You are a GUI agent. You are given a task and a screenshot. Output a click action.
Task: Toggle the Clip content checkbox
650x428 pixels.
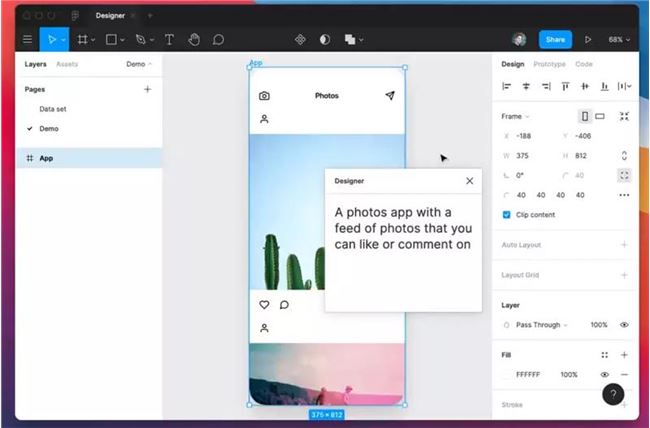[506, 214]
